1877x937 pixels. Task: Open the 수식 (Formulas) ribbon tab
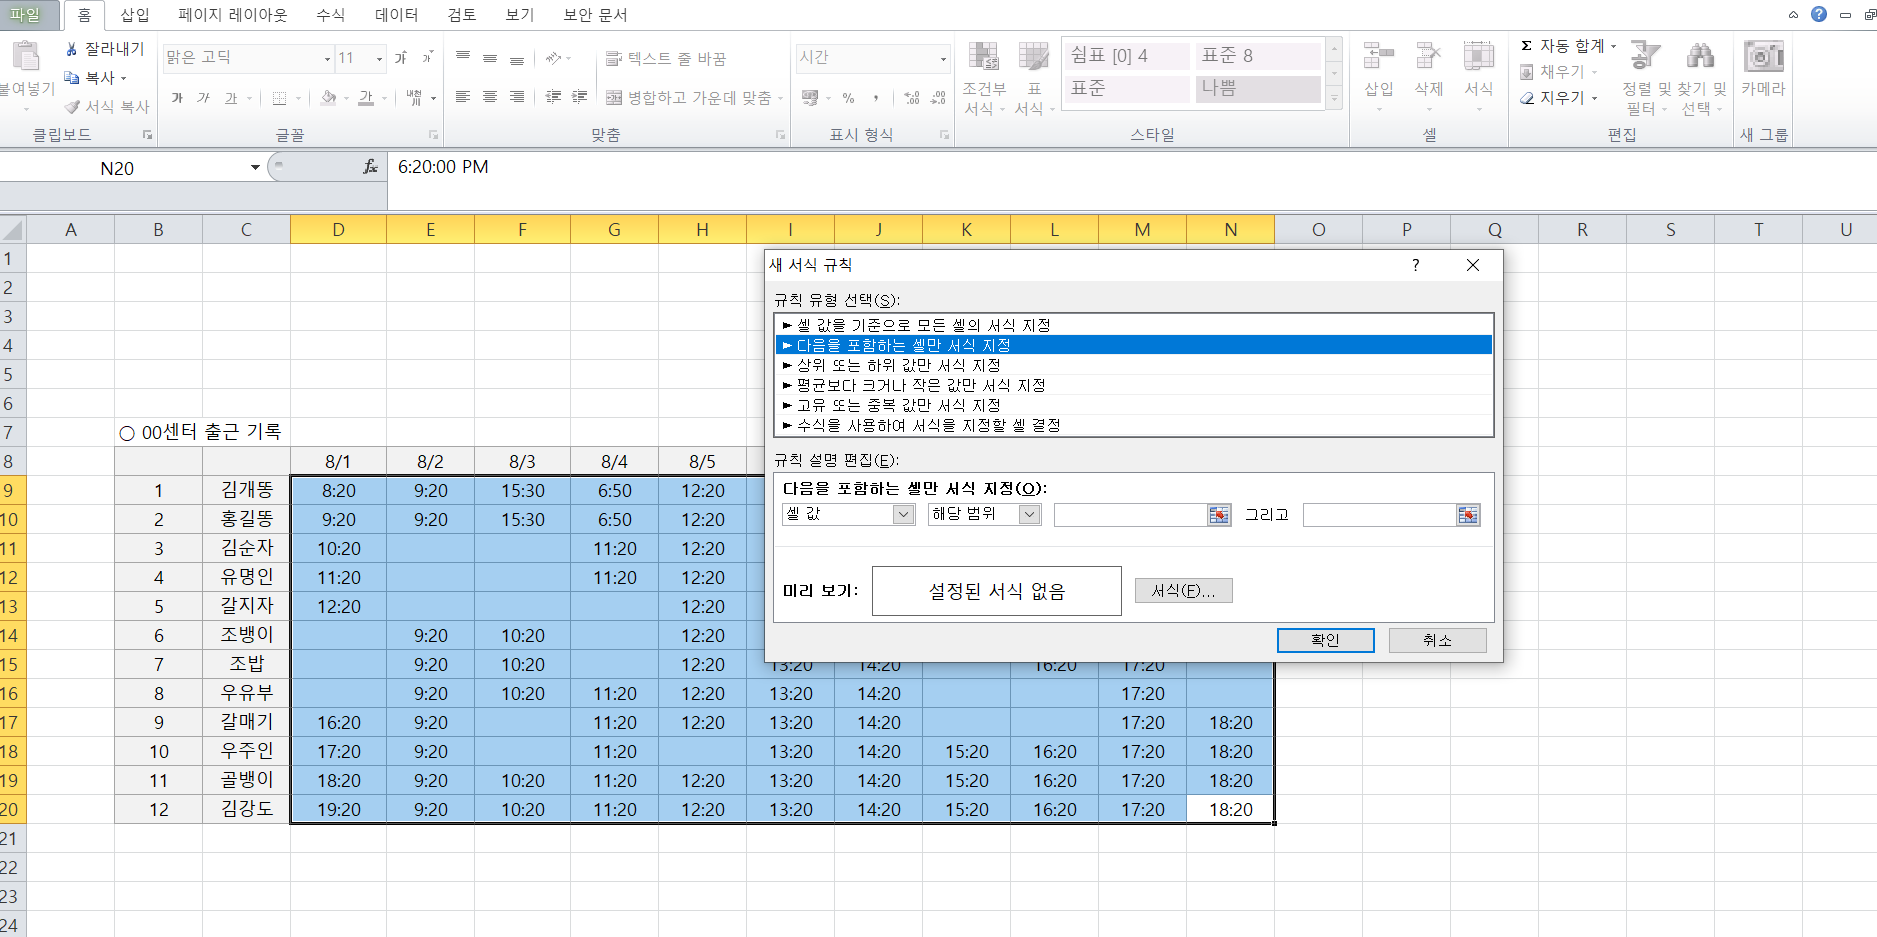(331, 15)
